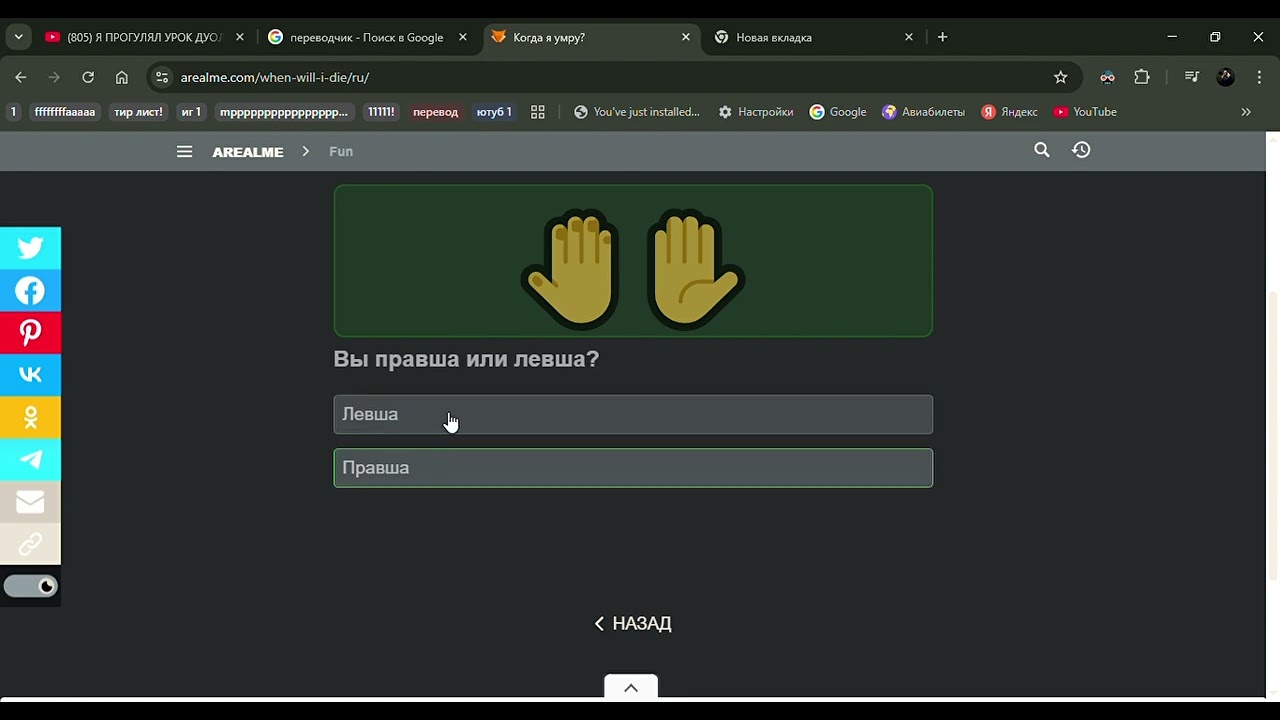Open the Chrome three-dot menu

(1259, 77)
